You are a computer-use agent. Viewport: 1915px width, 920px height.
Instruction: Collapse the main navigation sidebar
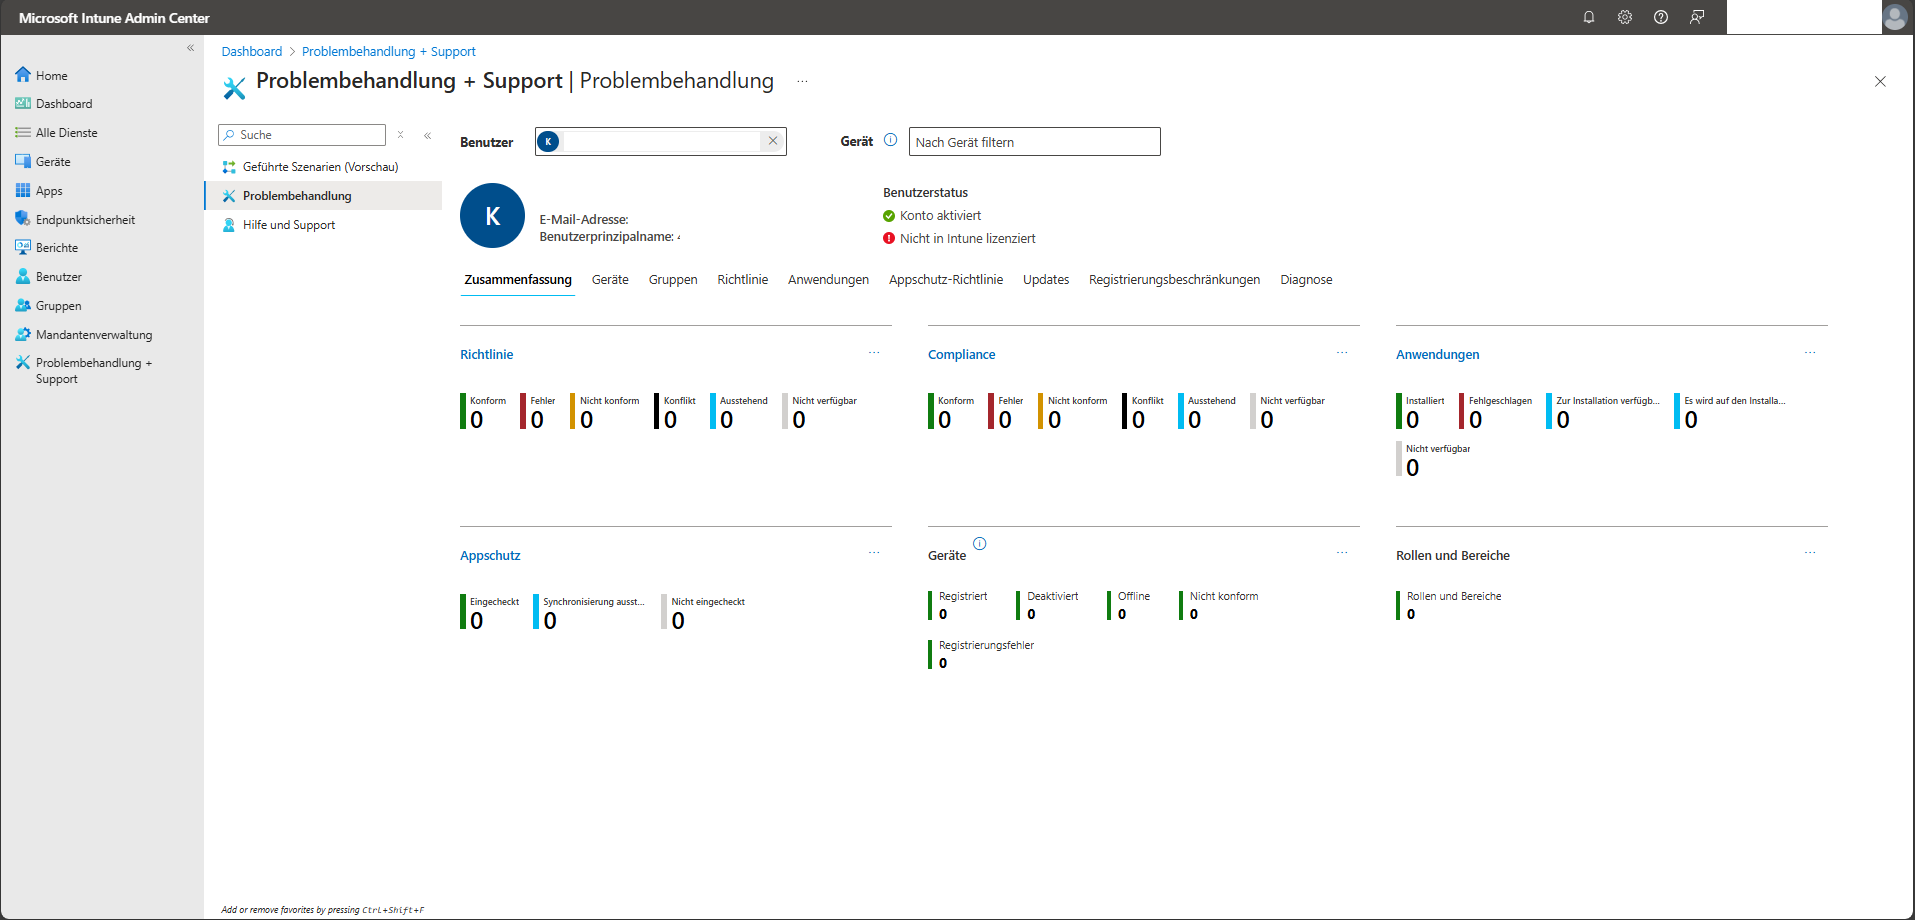(x=190, y=48)
